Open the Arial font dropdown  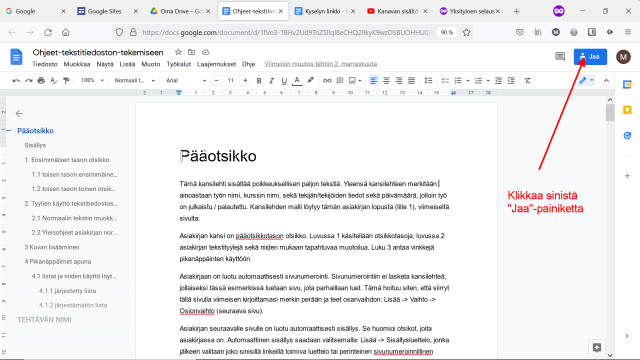[x=186, y=80]
